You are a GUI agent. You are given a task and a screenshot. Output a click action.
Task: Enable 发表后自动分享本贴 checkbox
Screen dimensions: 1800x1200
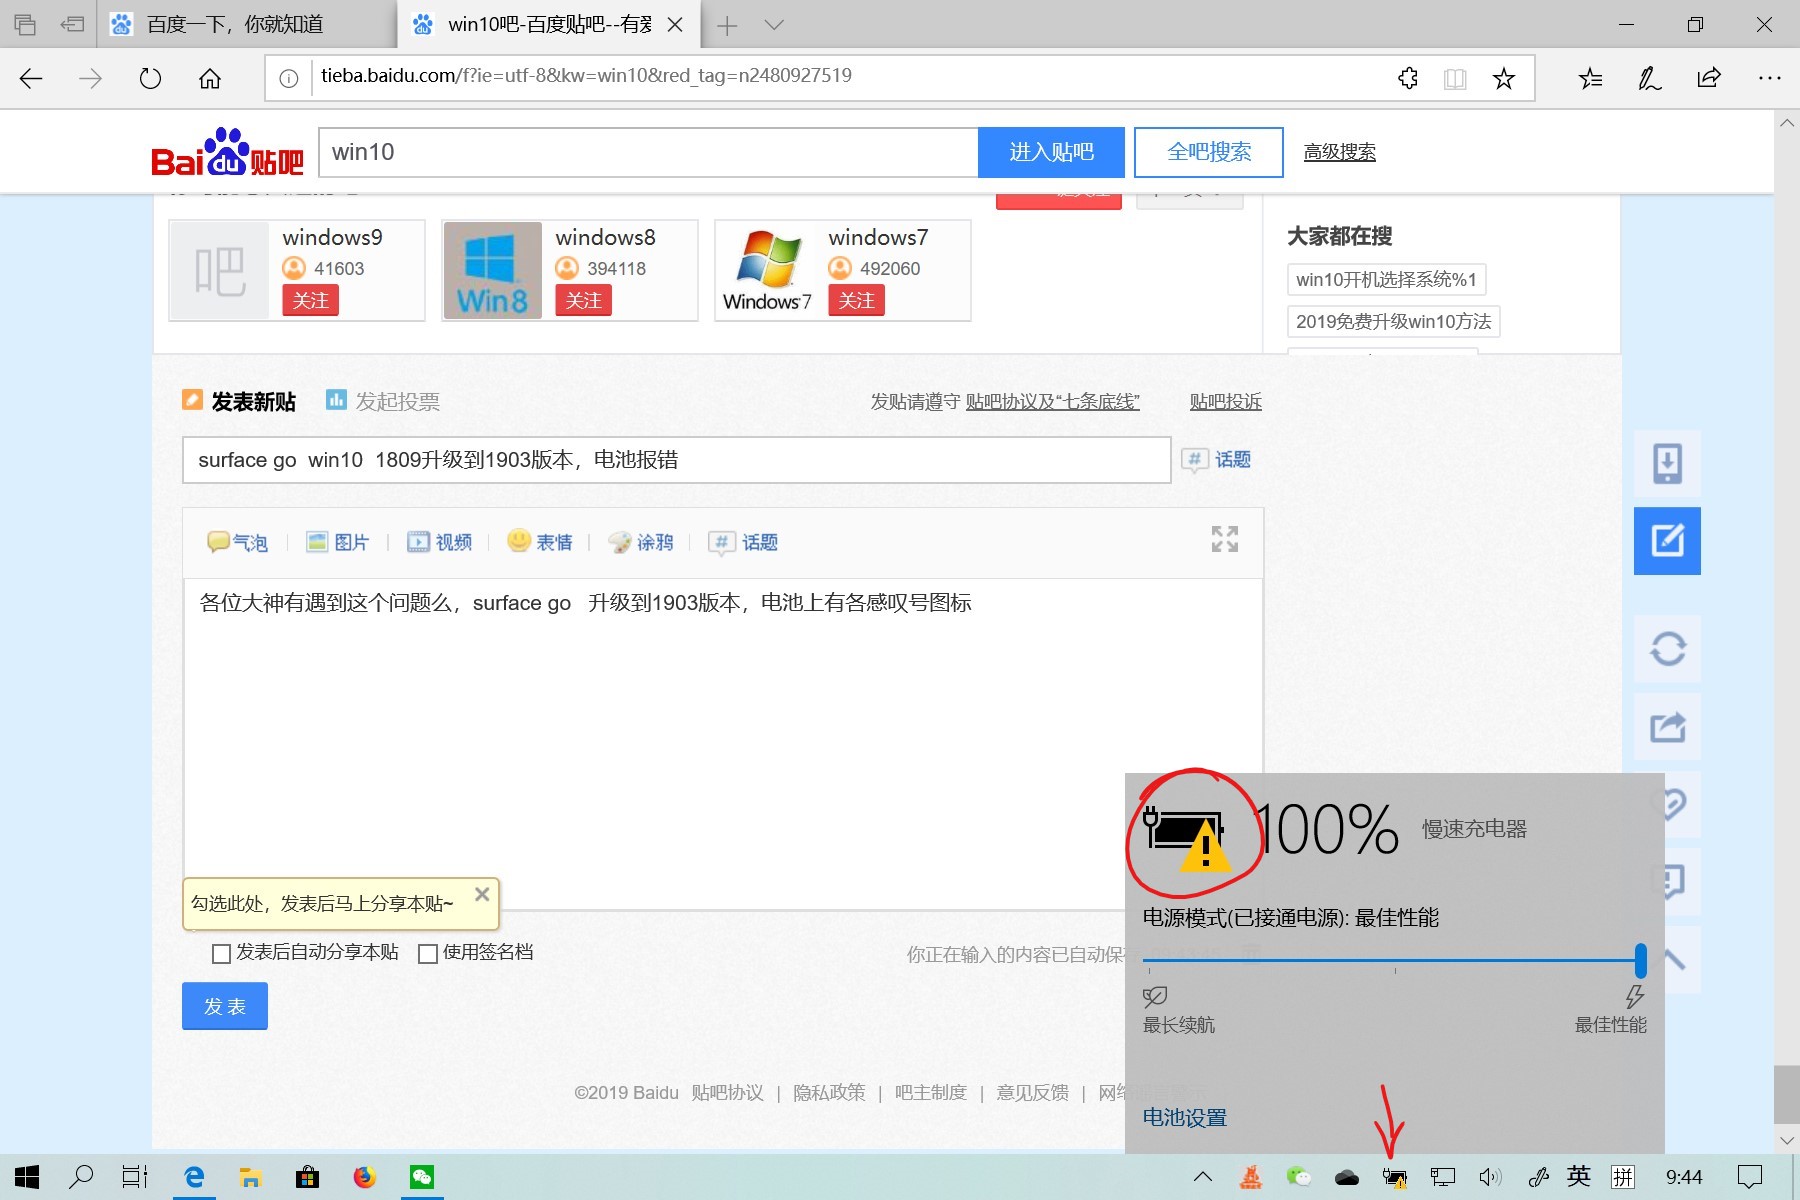click(x=222, y=954)
